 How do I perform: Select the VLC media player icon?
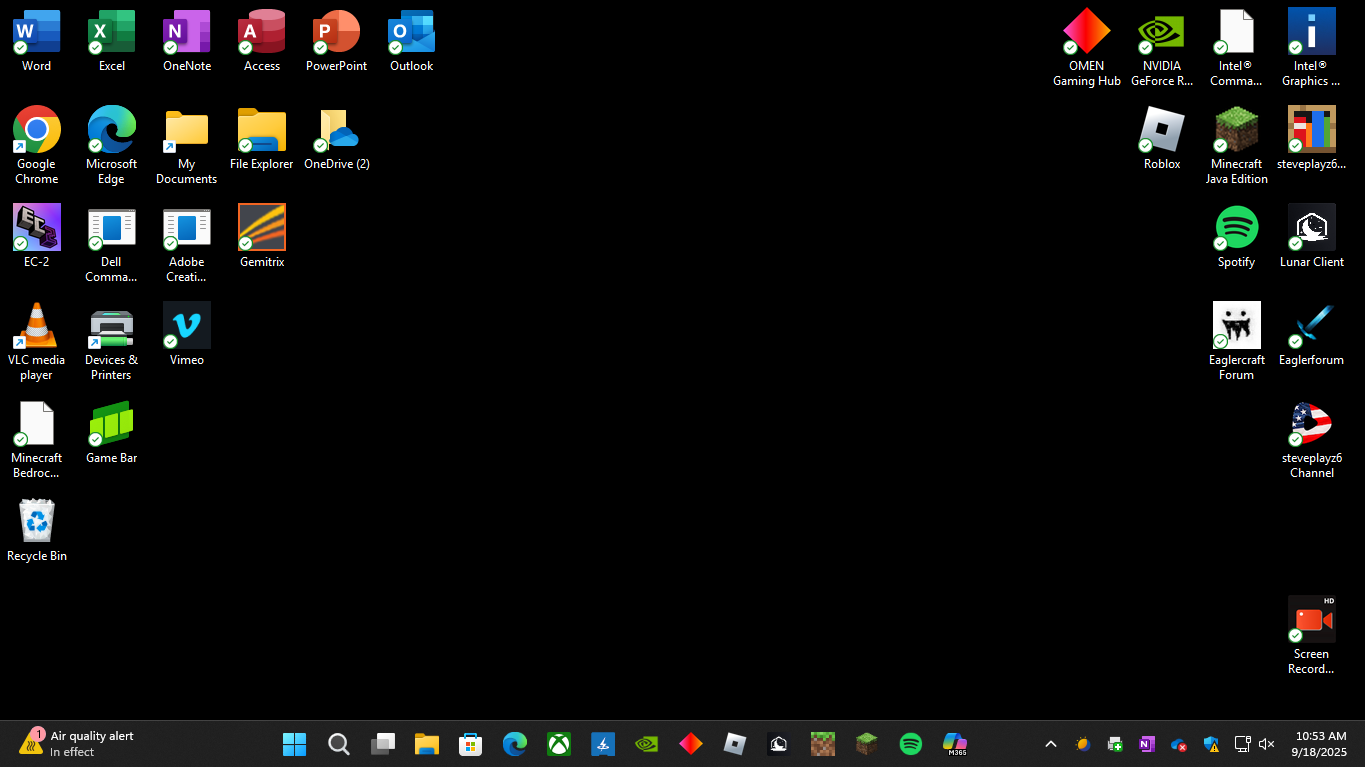(x=37, y=327)
